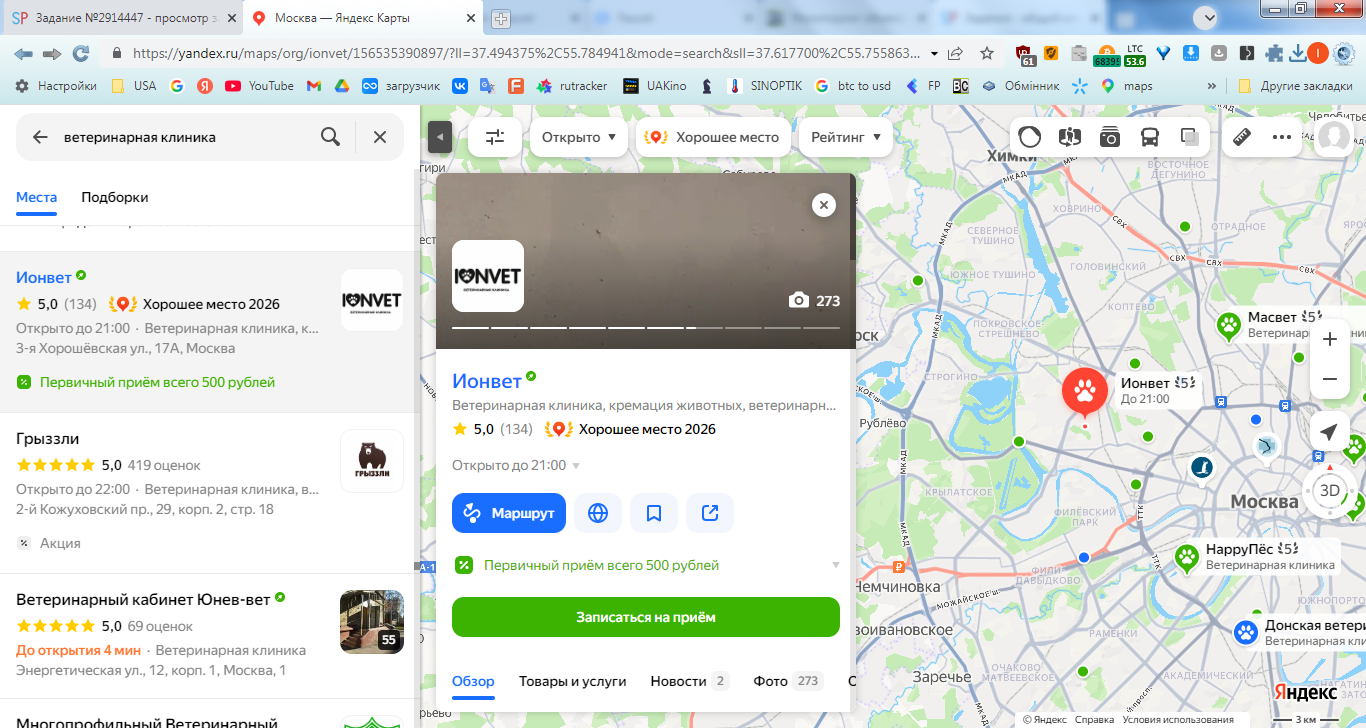This screenshot has width=1366, height=728.
Task: Bookmark this page with the star
Action: pos(987,53)
